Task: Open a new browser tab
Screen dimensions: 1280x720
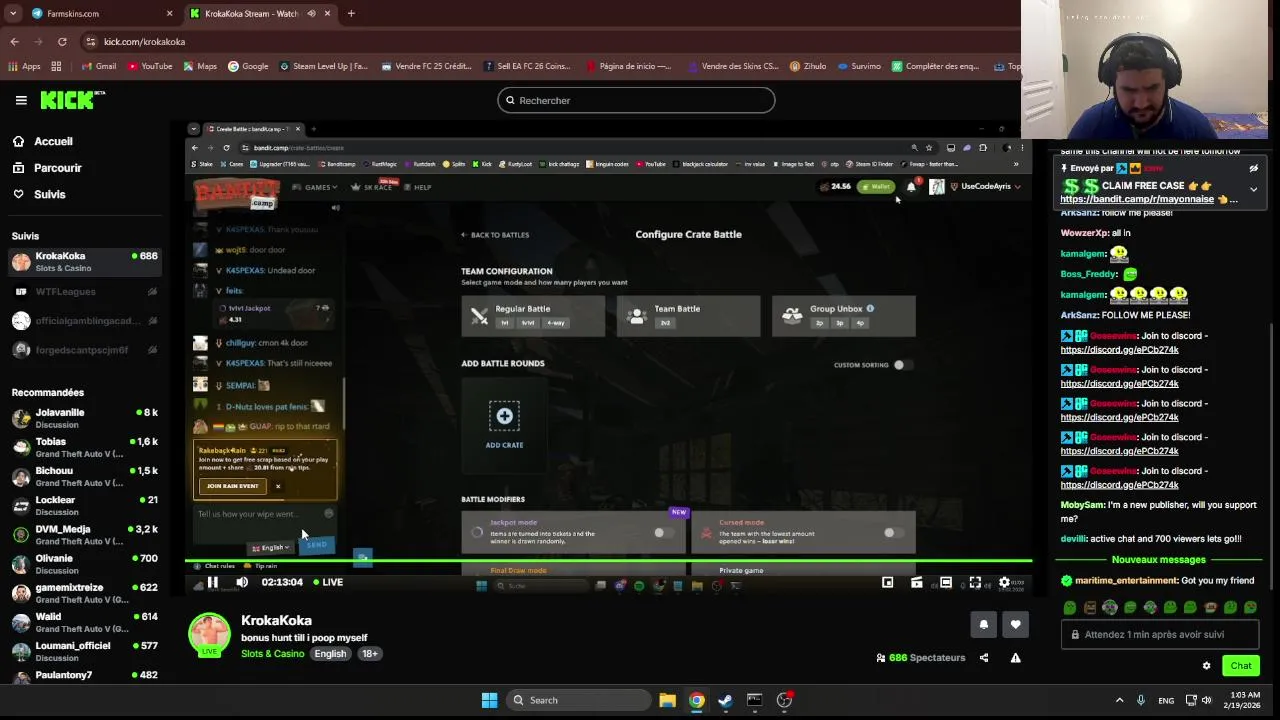Action: [351, 14]
